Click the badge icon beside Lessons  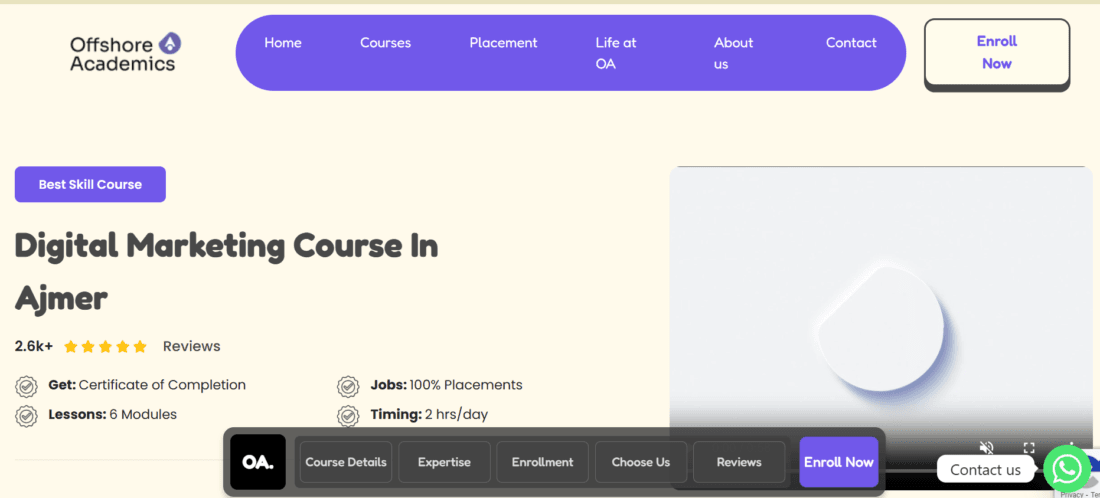(26, 415)
